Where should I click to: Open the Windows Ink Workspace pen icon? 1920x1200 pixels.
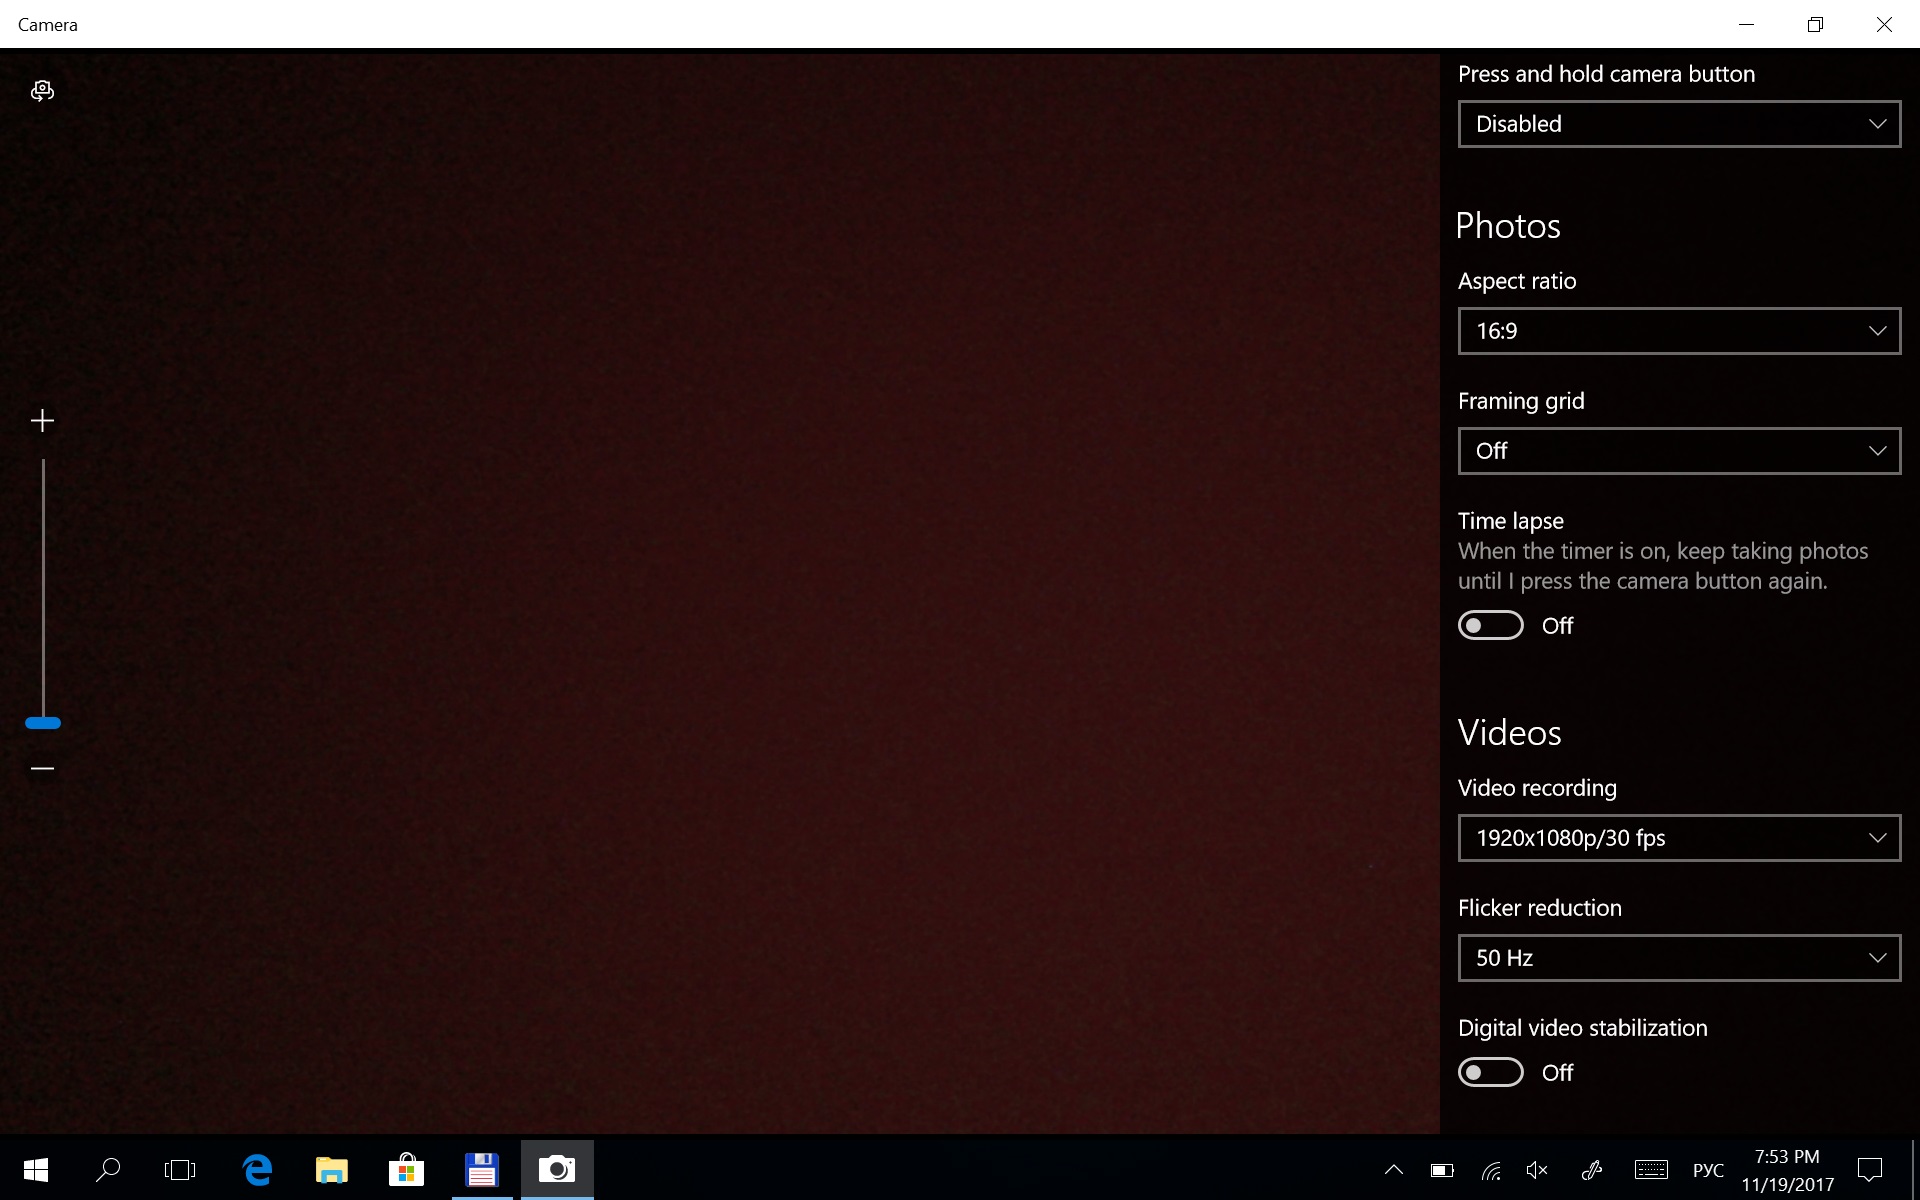1591,1170
